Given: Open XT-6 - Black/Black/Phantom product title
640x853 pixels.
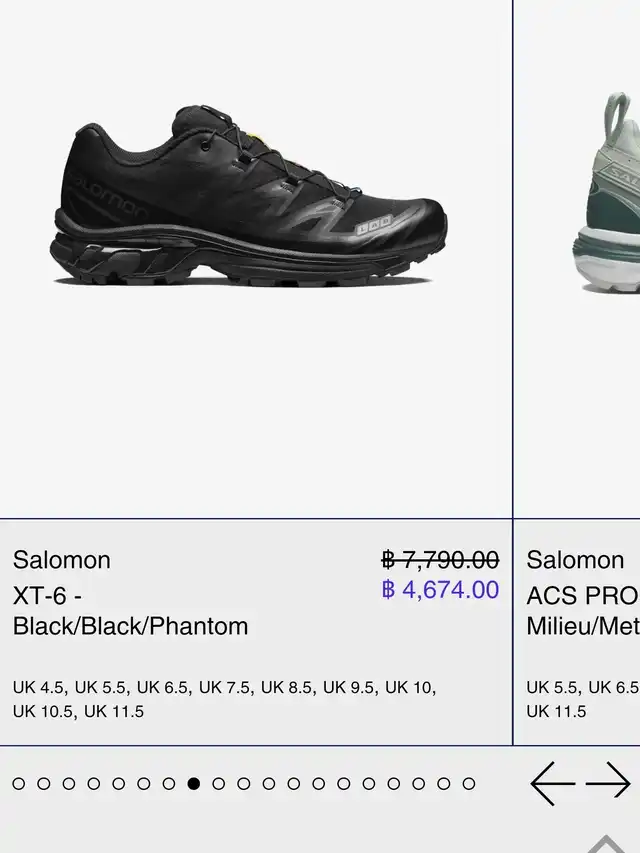Looking at the screenshot, I should tap(131, 611).
